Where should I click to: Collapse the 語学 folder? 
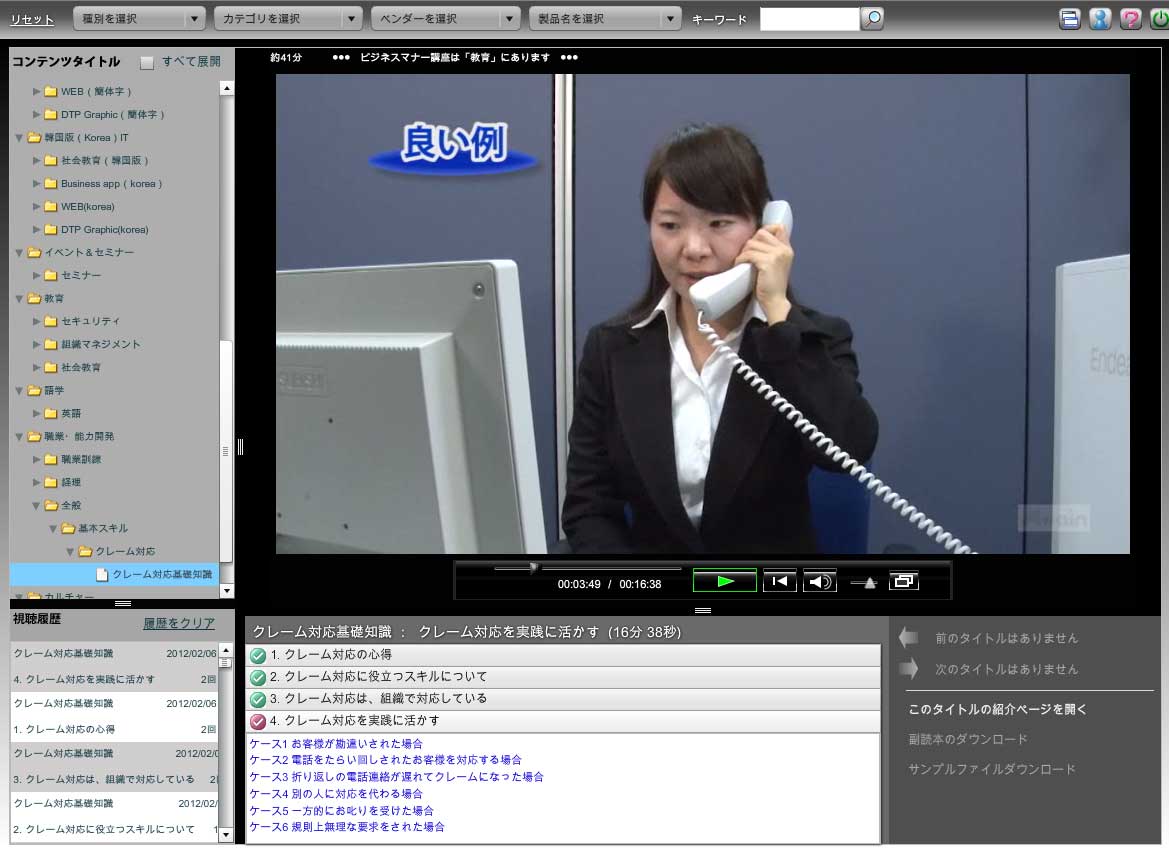click(19, 391)
